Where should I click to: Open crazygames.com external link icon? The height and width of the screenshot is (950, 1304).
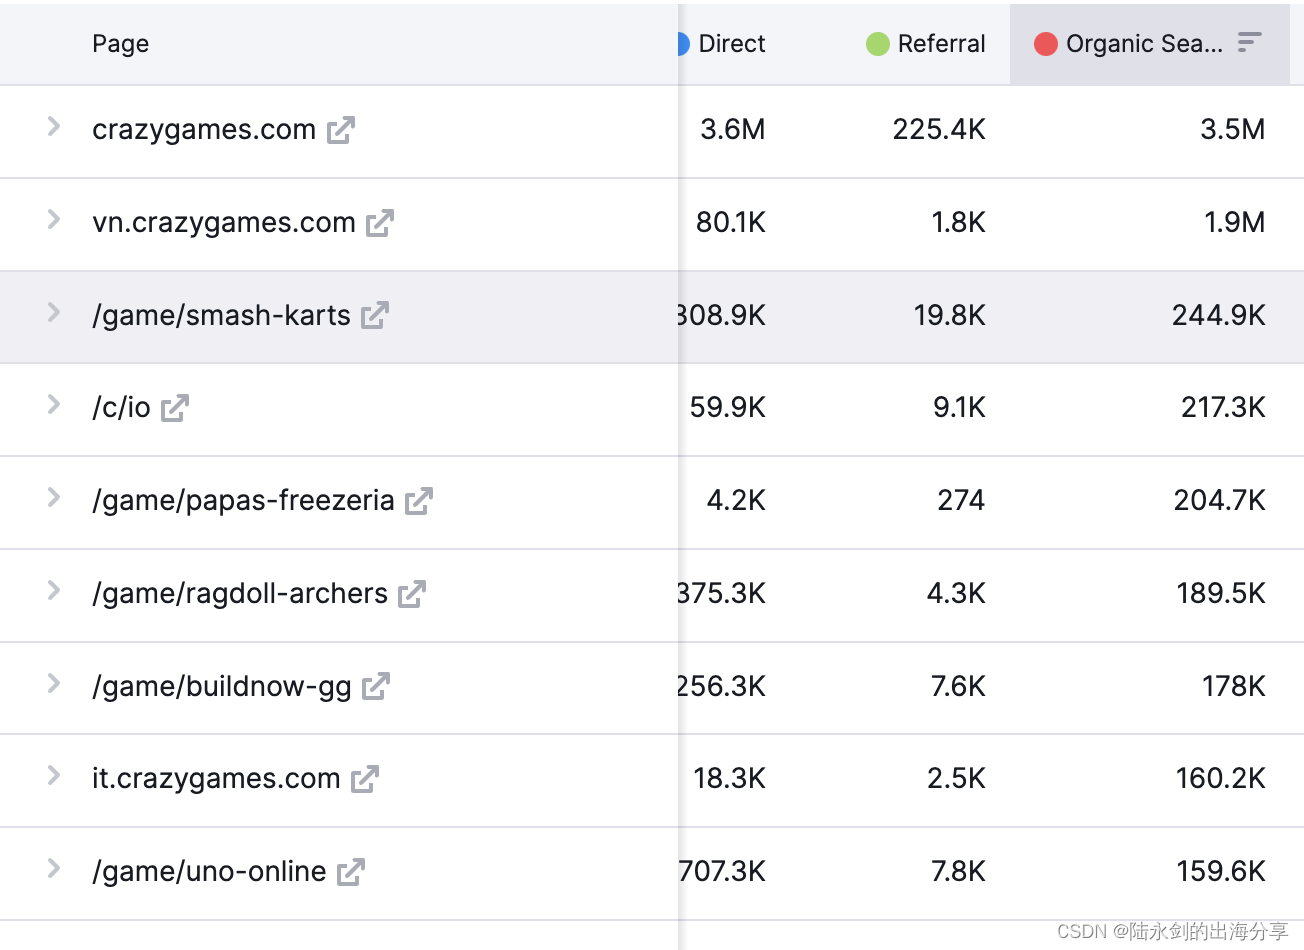coord(341,130)
